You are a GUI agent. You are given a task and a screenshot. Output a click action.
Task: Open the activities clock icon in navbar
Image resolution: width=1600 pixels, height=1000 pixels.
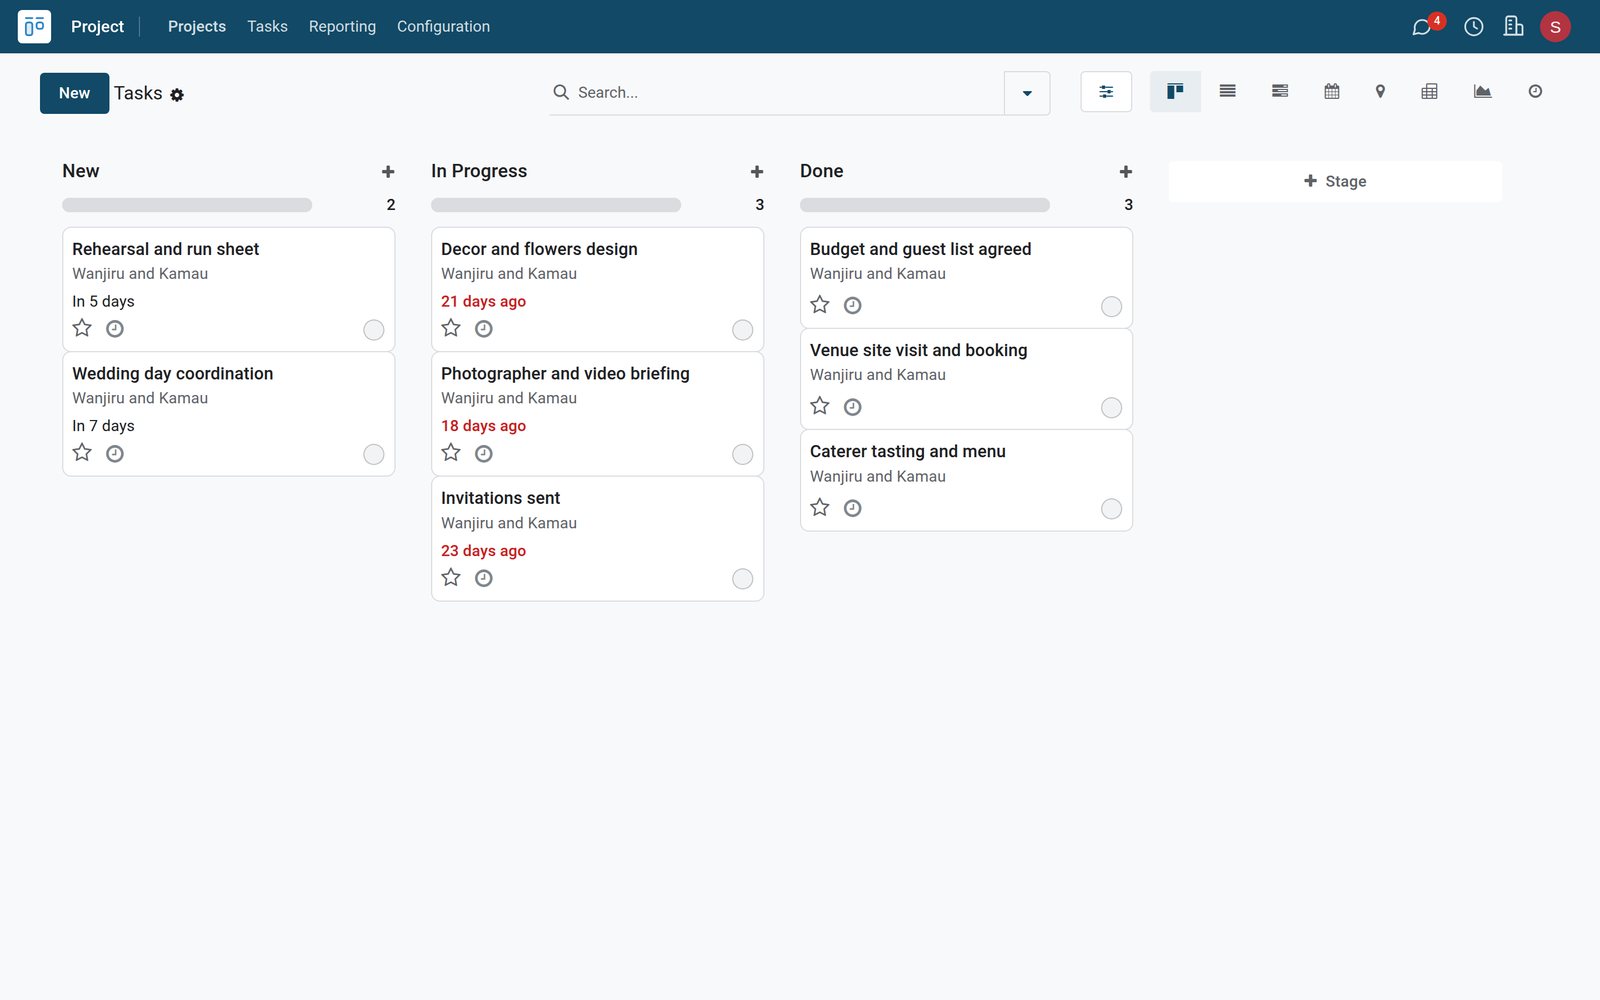(x=1474, y=27)
